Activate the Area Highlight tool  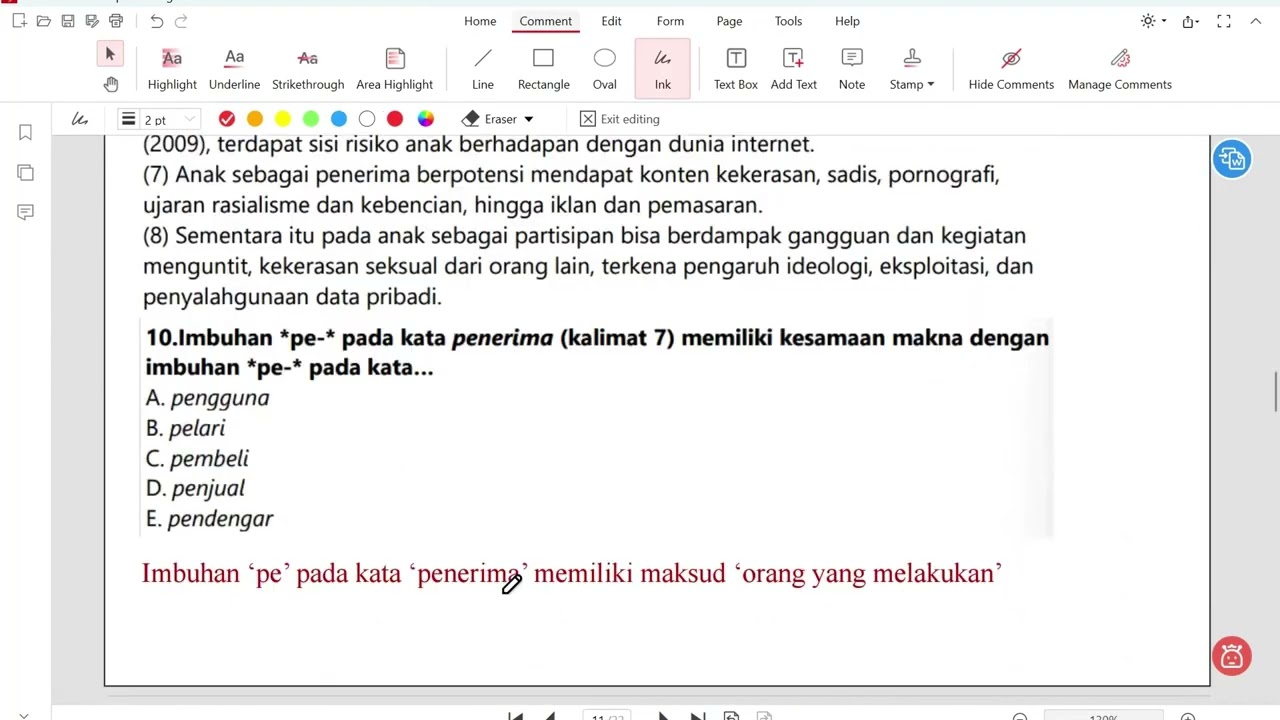[x=394, y=70]
